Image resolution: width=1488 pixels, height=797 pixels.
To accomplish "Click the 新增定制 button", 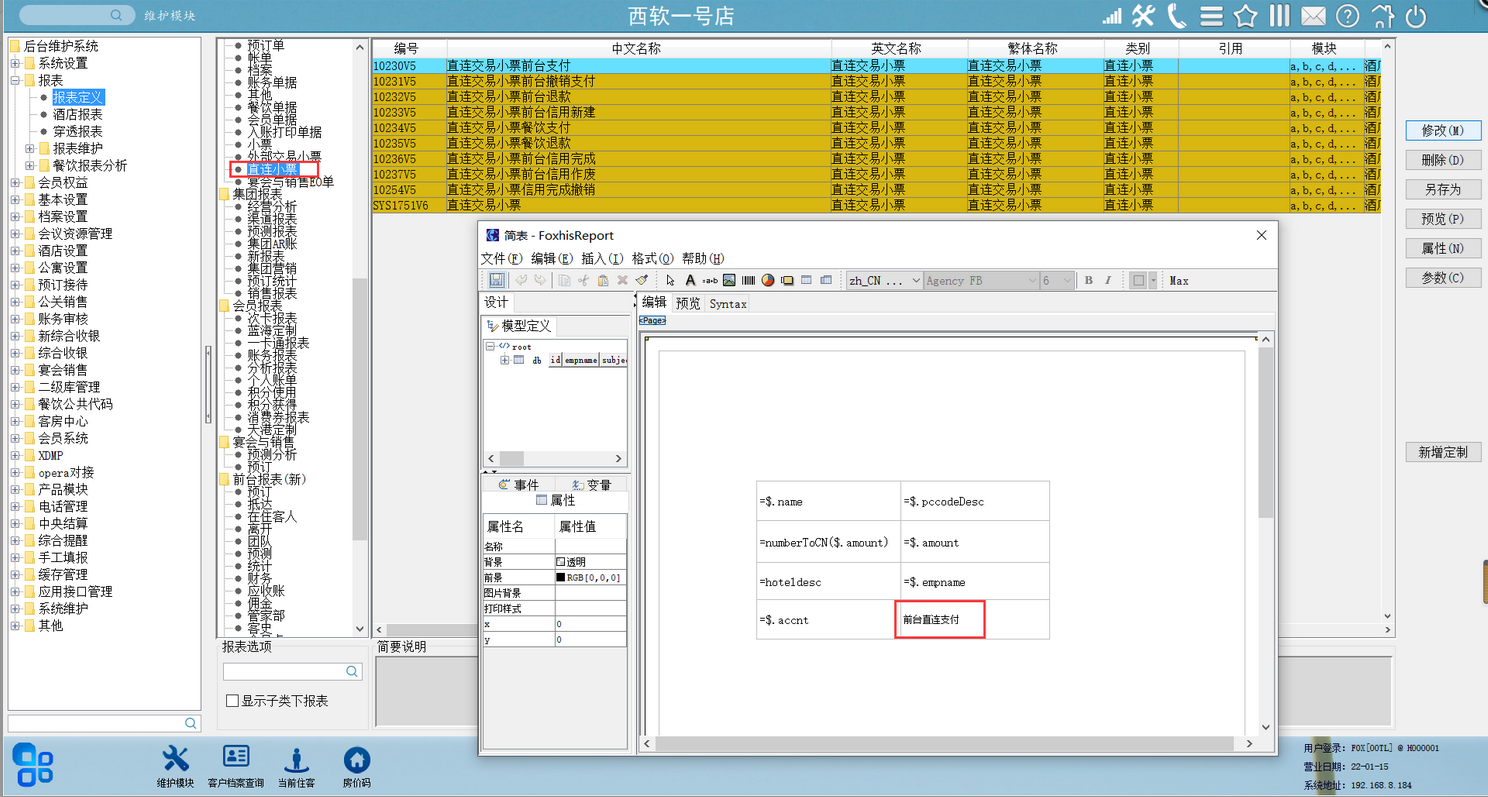I will 1442,452.
